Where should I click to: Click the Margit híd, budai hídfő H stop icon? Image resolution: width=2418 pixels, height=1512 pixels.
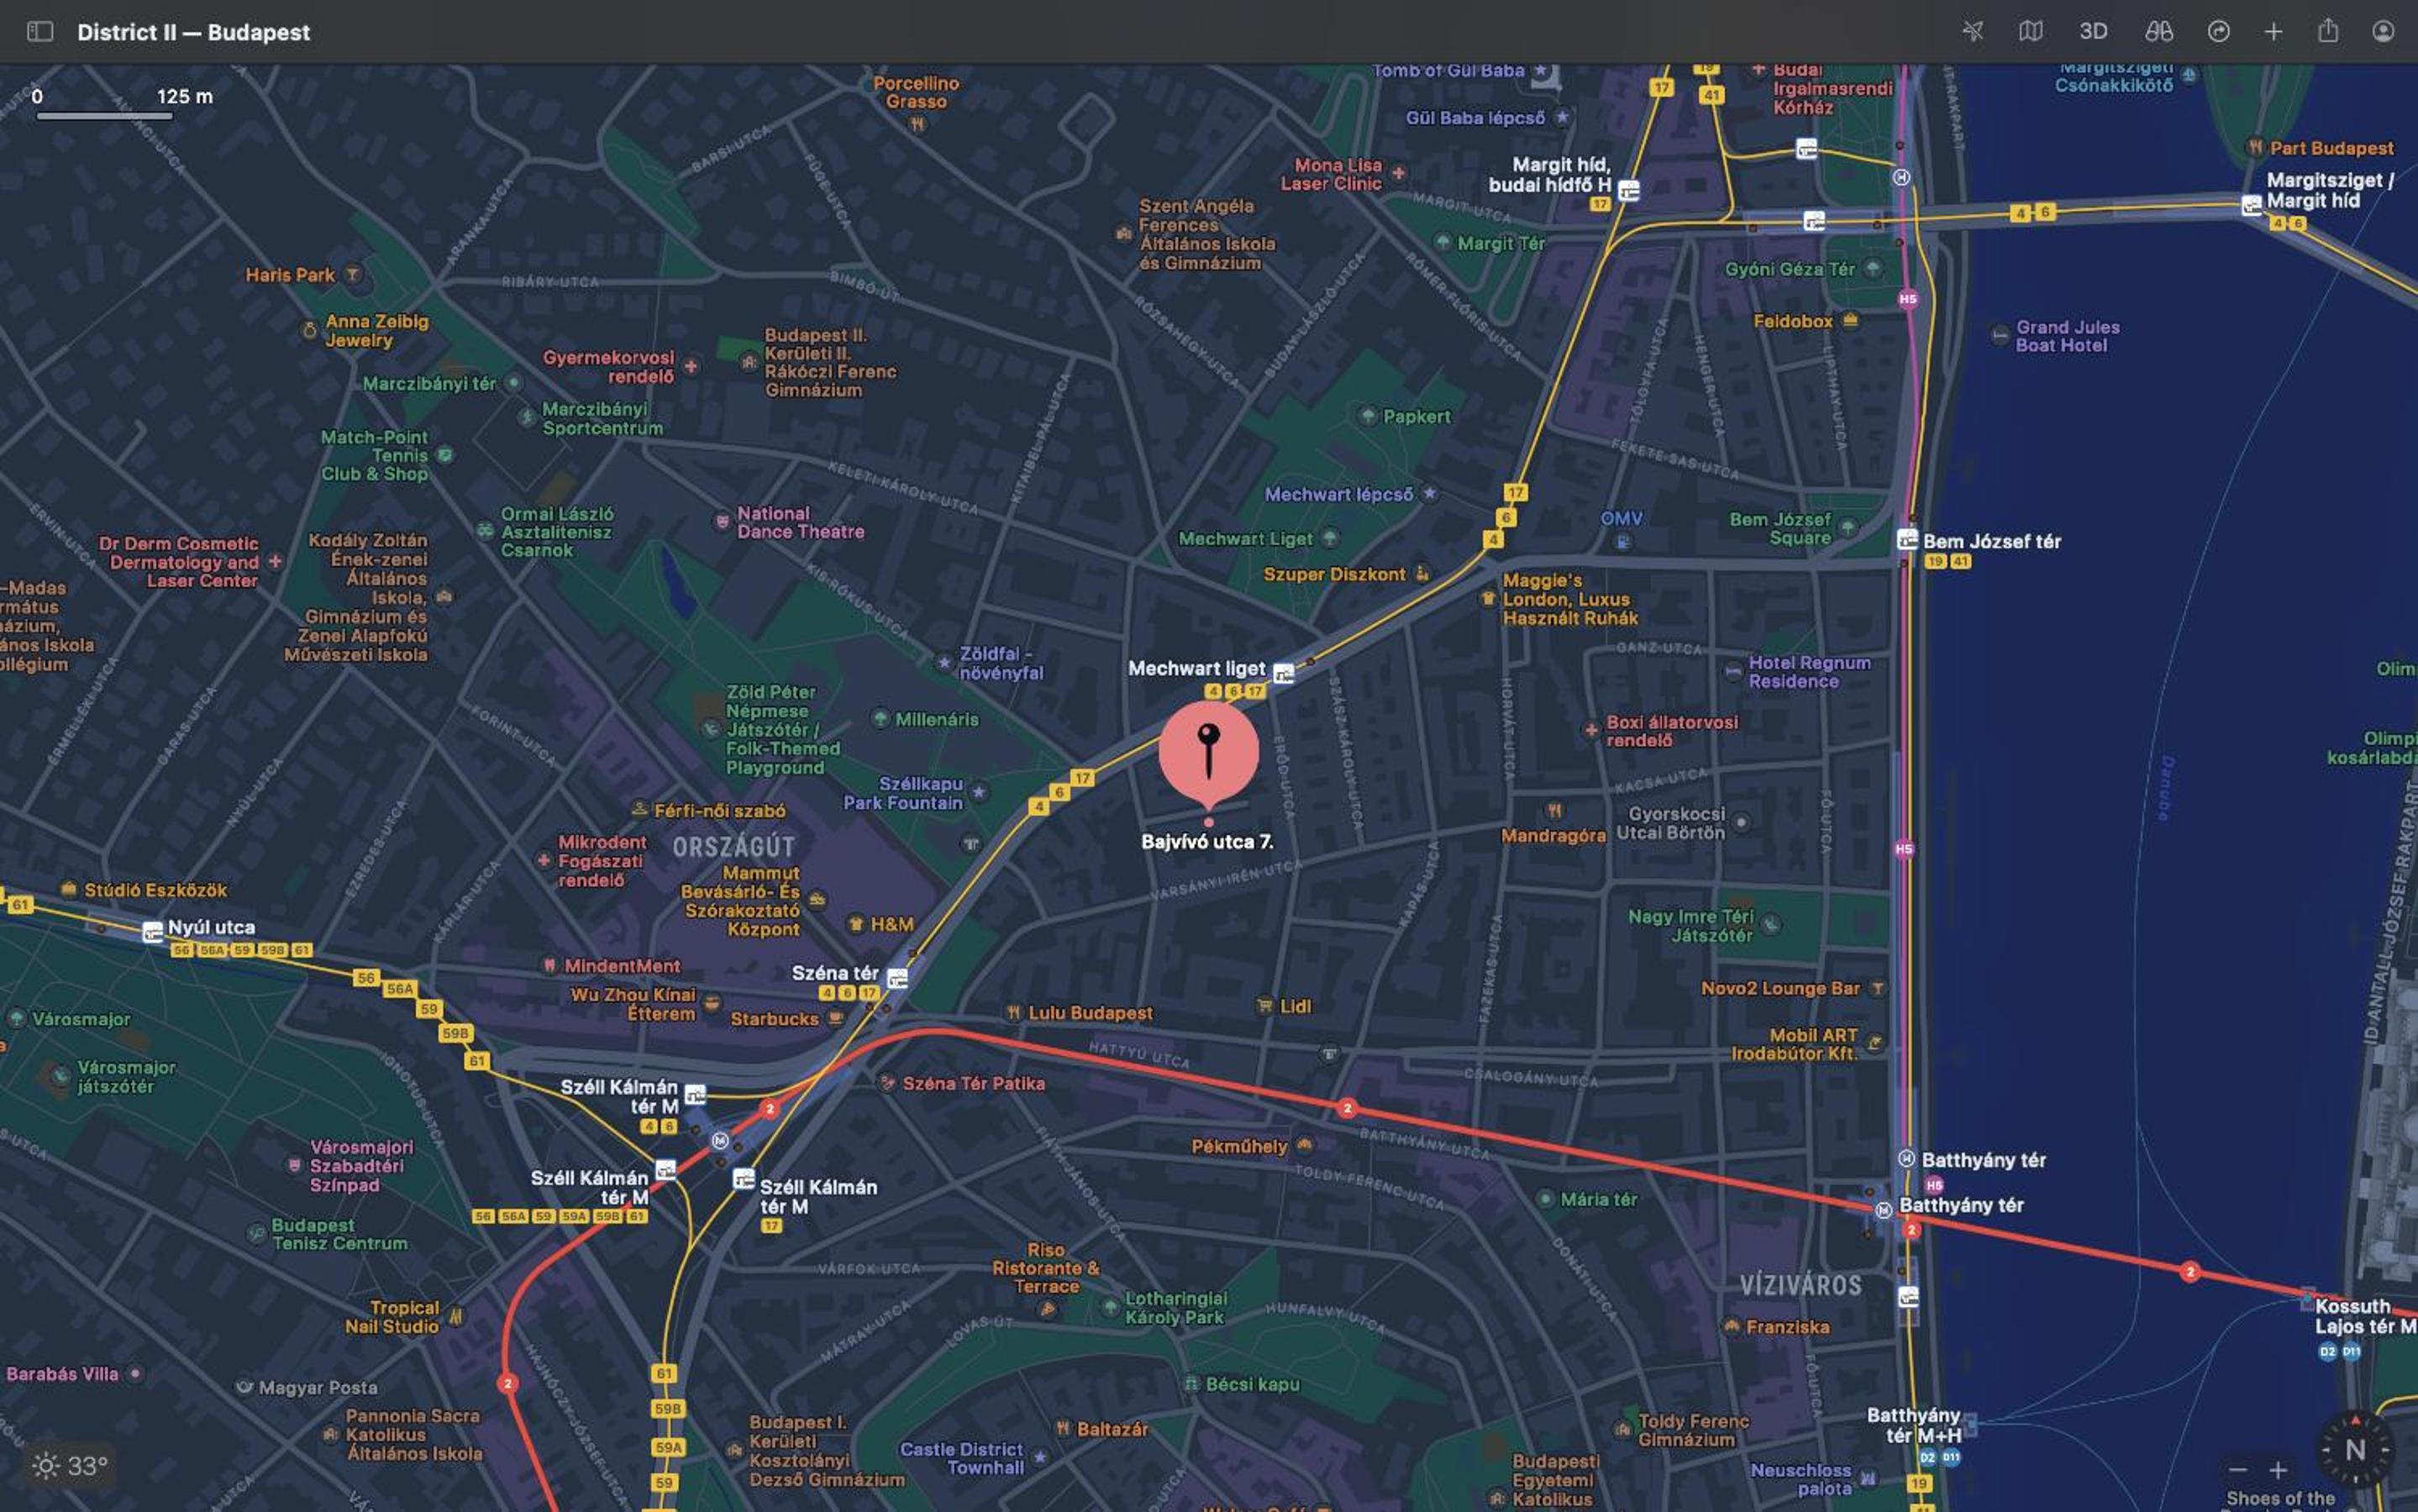[1629, 190]
